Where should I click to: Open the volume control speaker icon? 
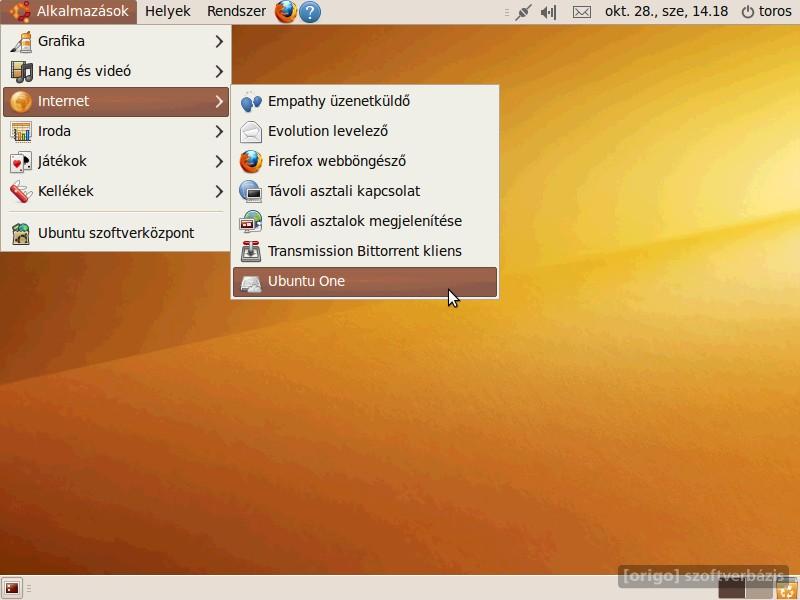(x=548, y=12)
